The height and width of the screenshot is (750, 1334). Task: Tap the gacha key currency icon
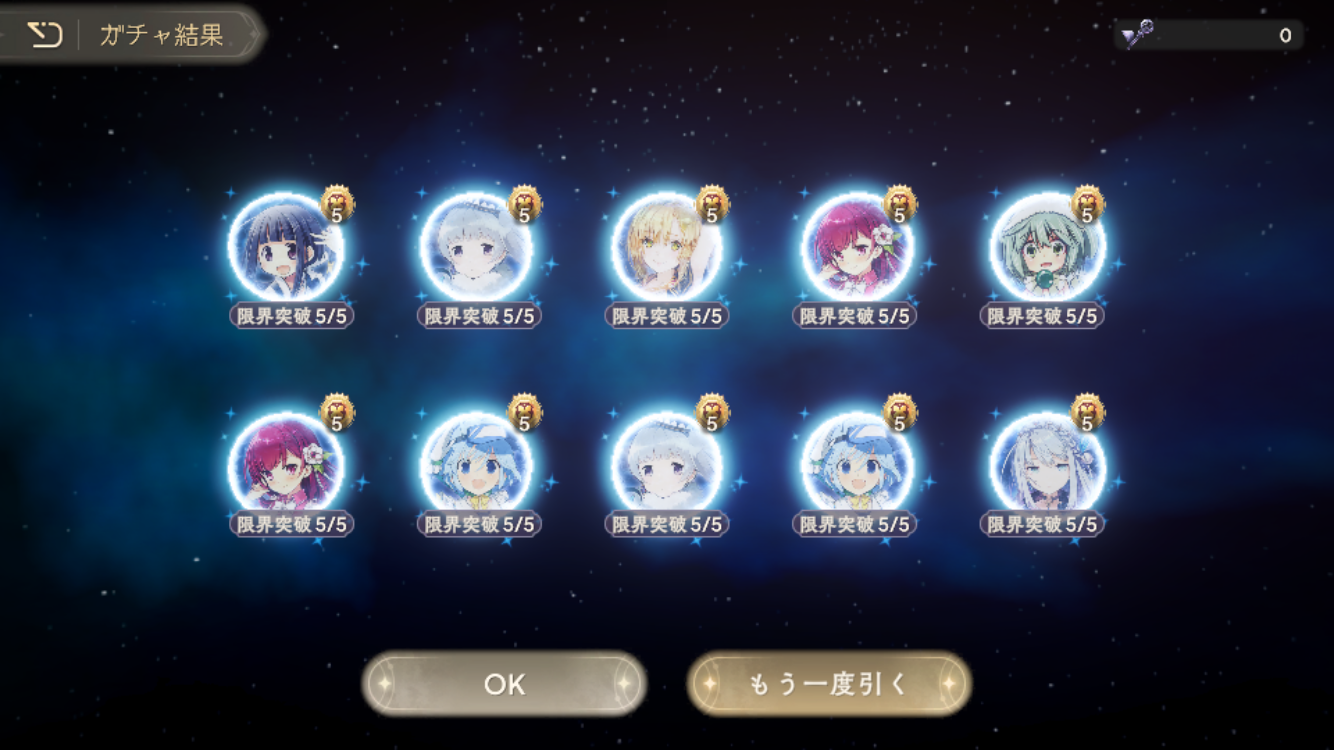tap(1137, 35)
